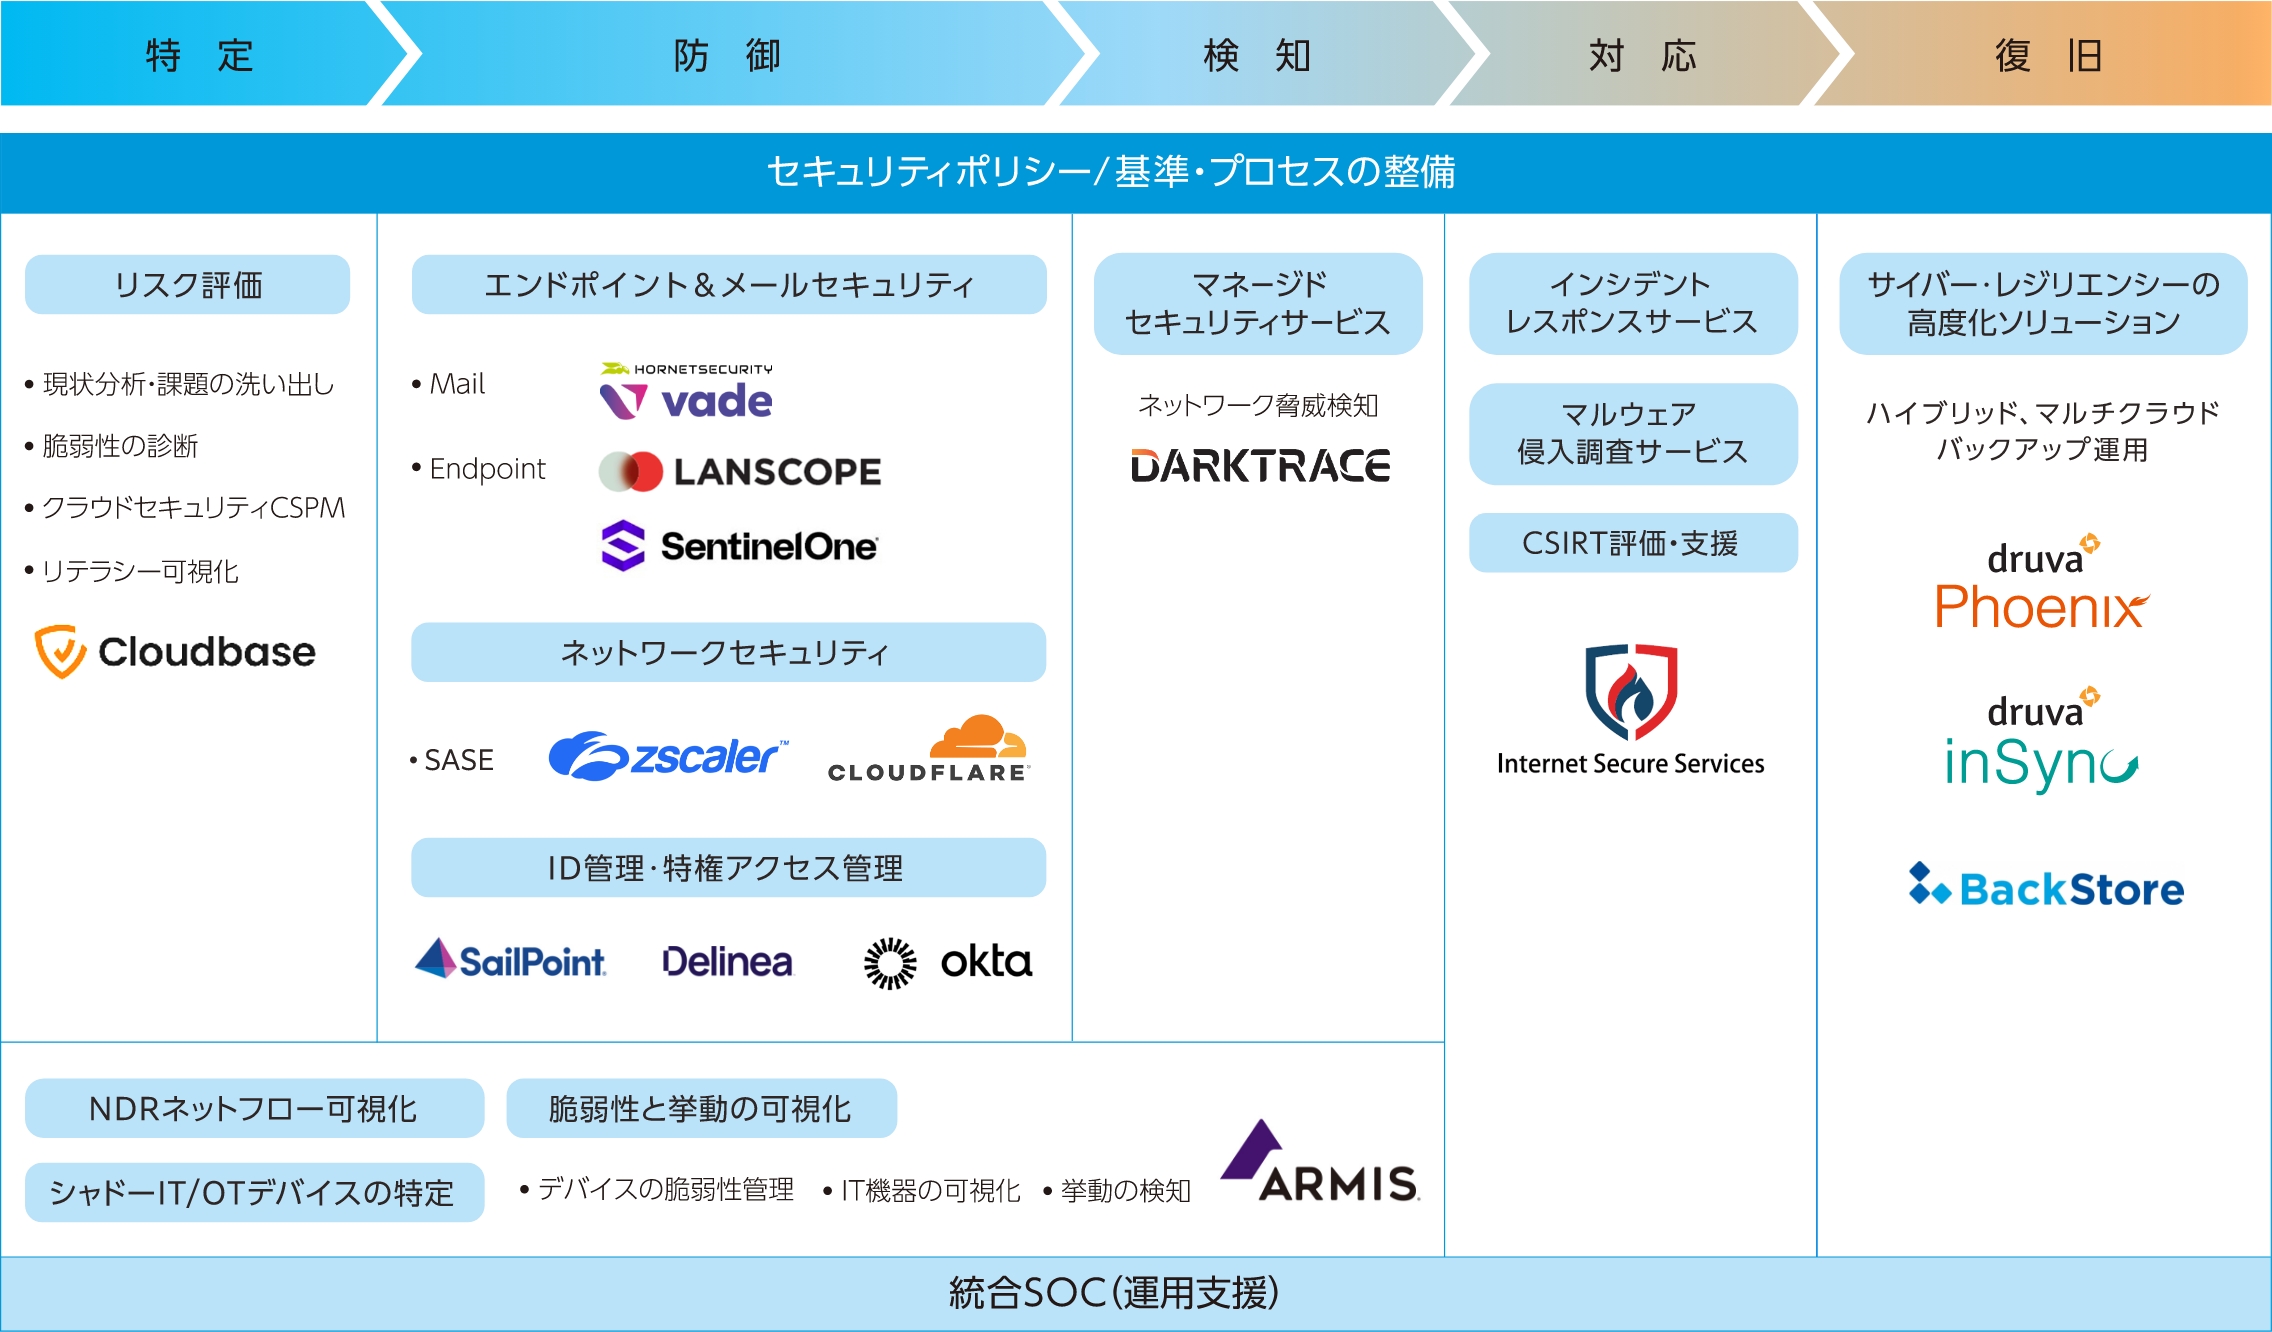Click the クラウドセキュリティCSPM bullet
Screen dimensions: 2272x1332
[185, 508]
